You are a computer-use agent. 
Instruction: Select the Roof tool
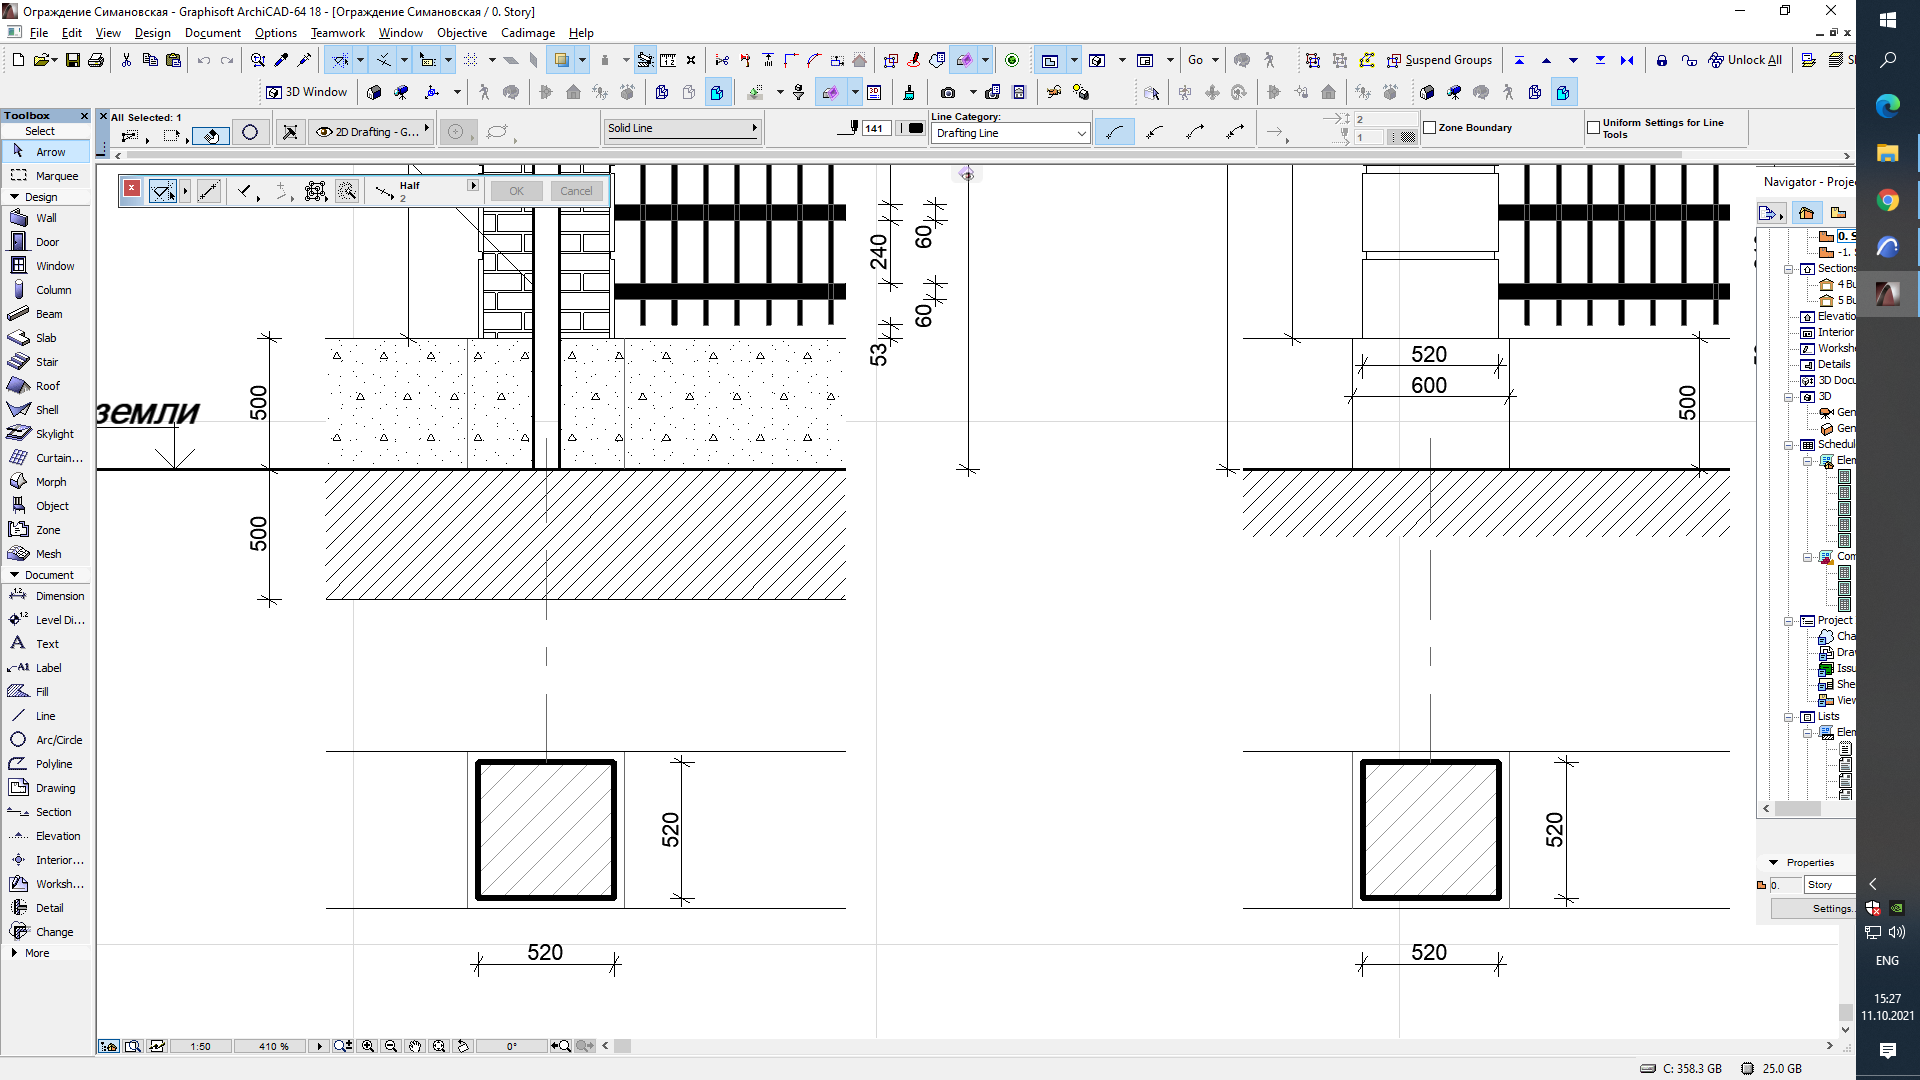[46, 386]
